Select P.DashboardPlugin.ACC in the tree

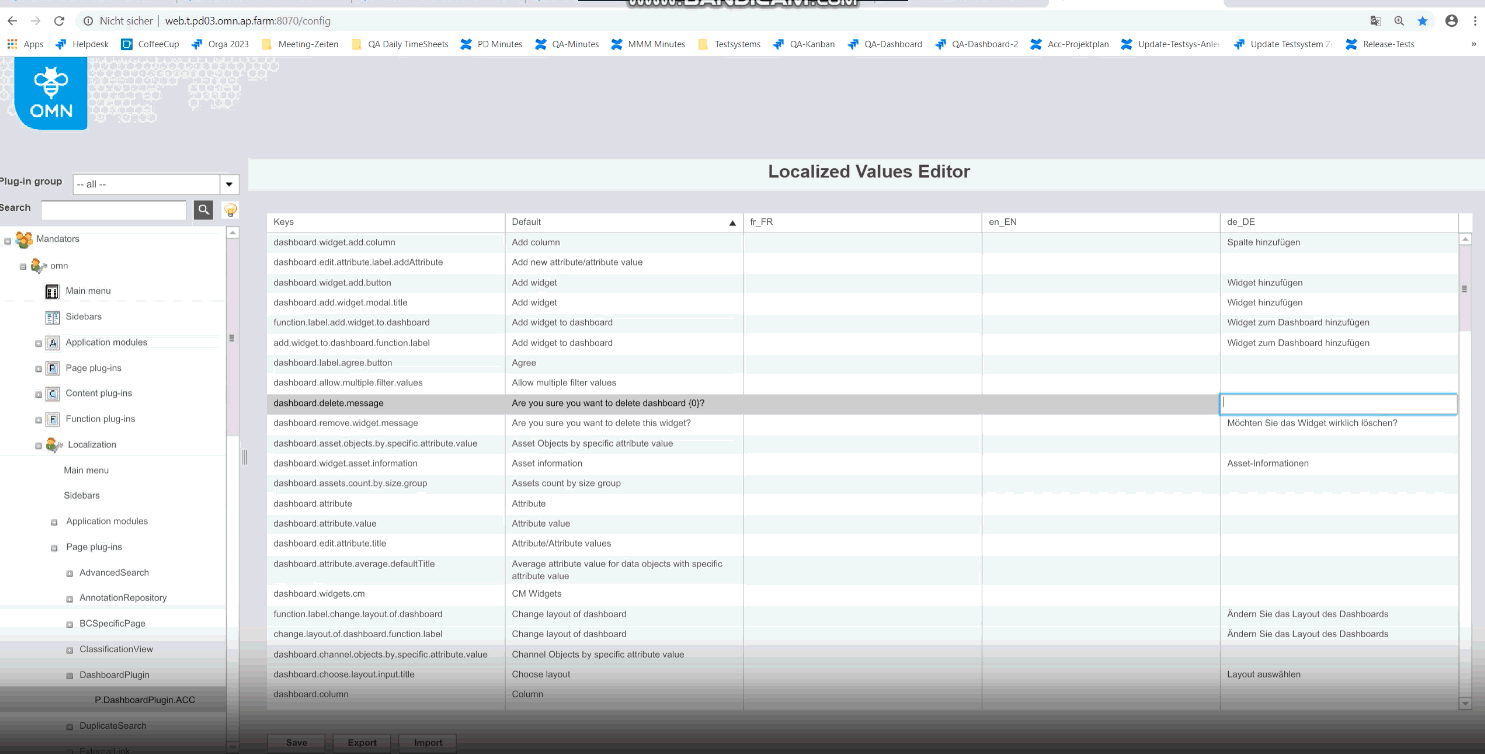pos(144,700)
